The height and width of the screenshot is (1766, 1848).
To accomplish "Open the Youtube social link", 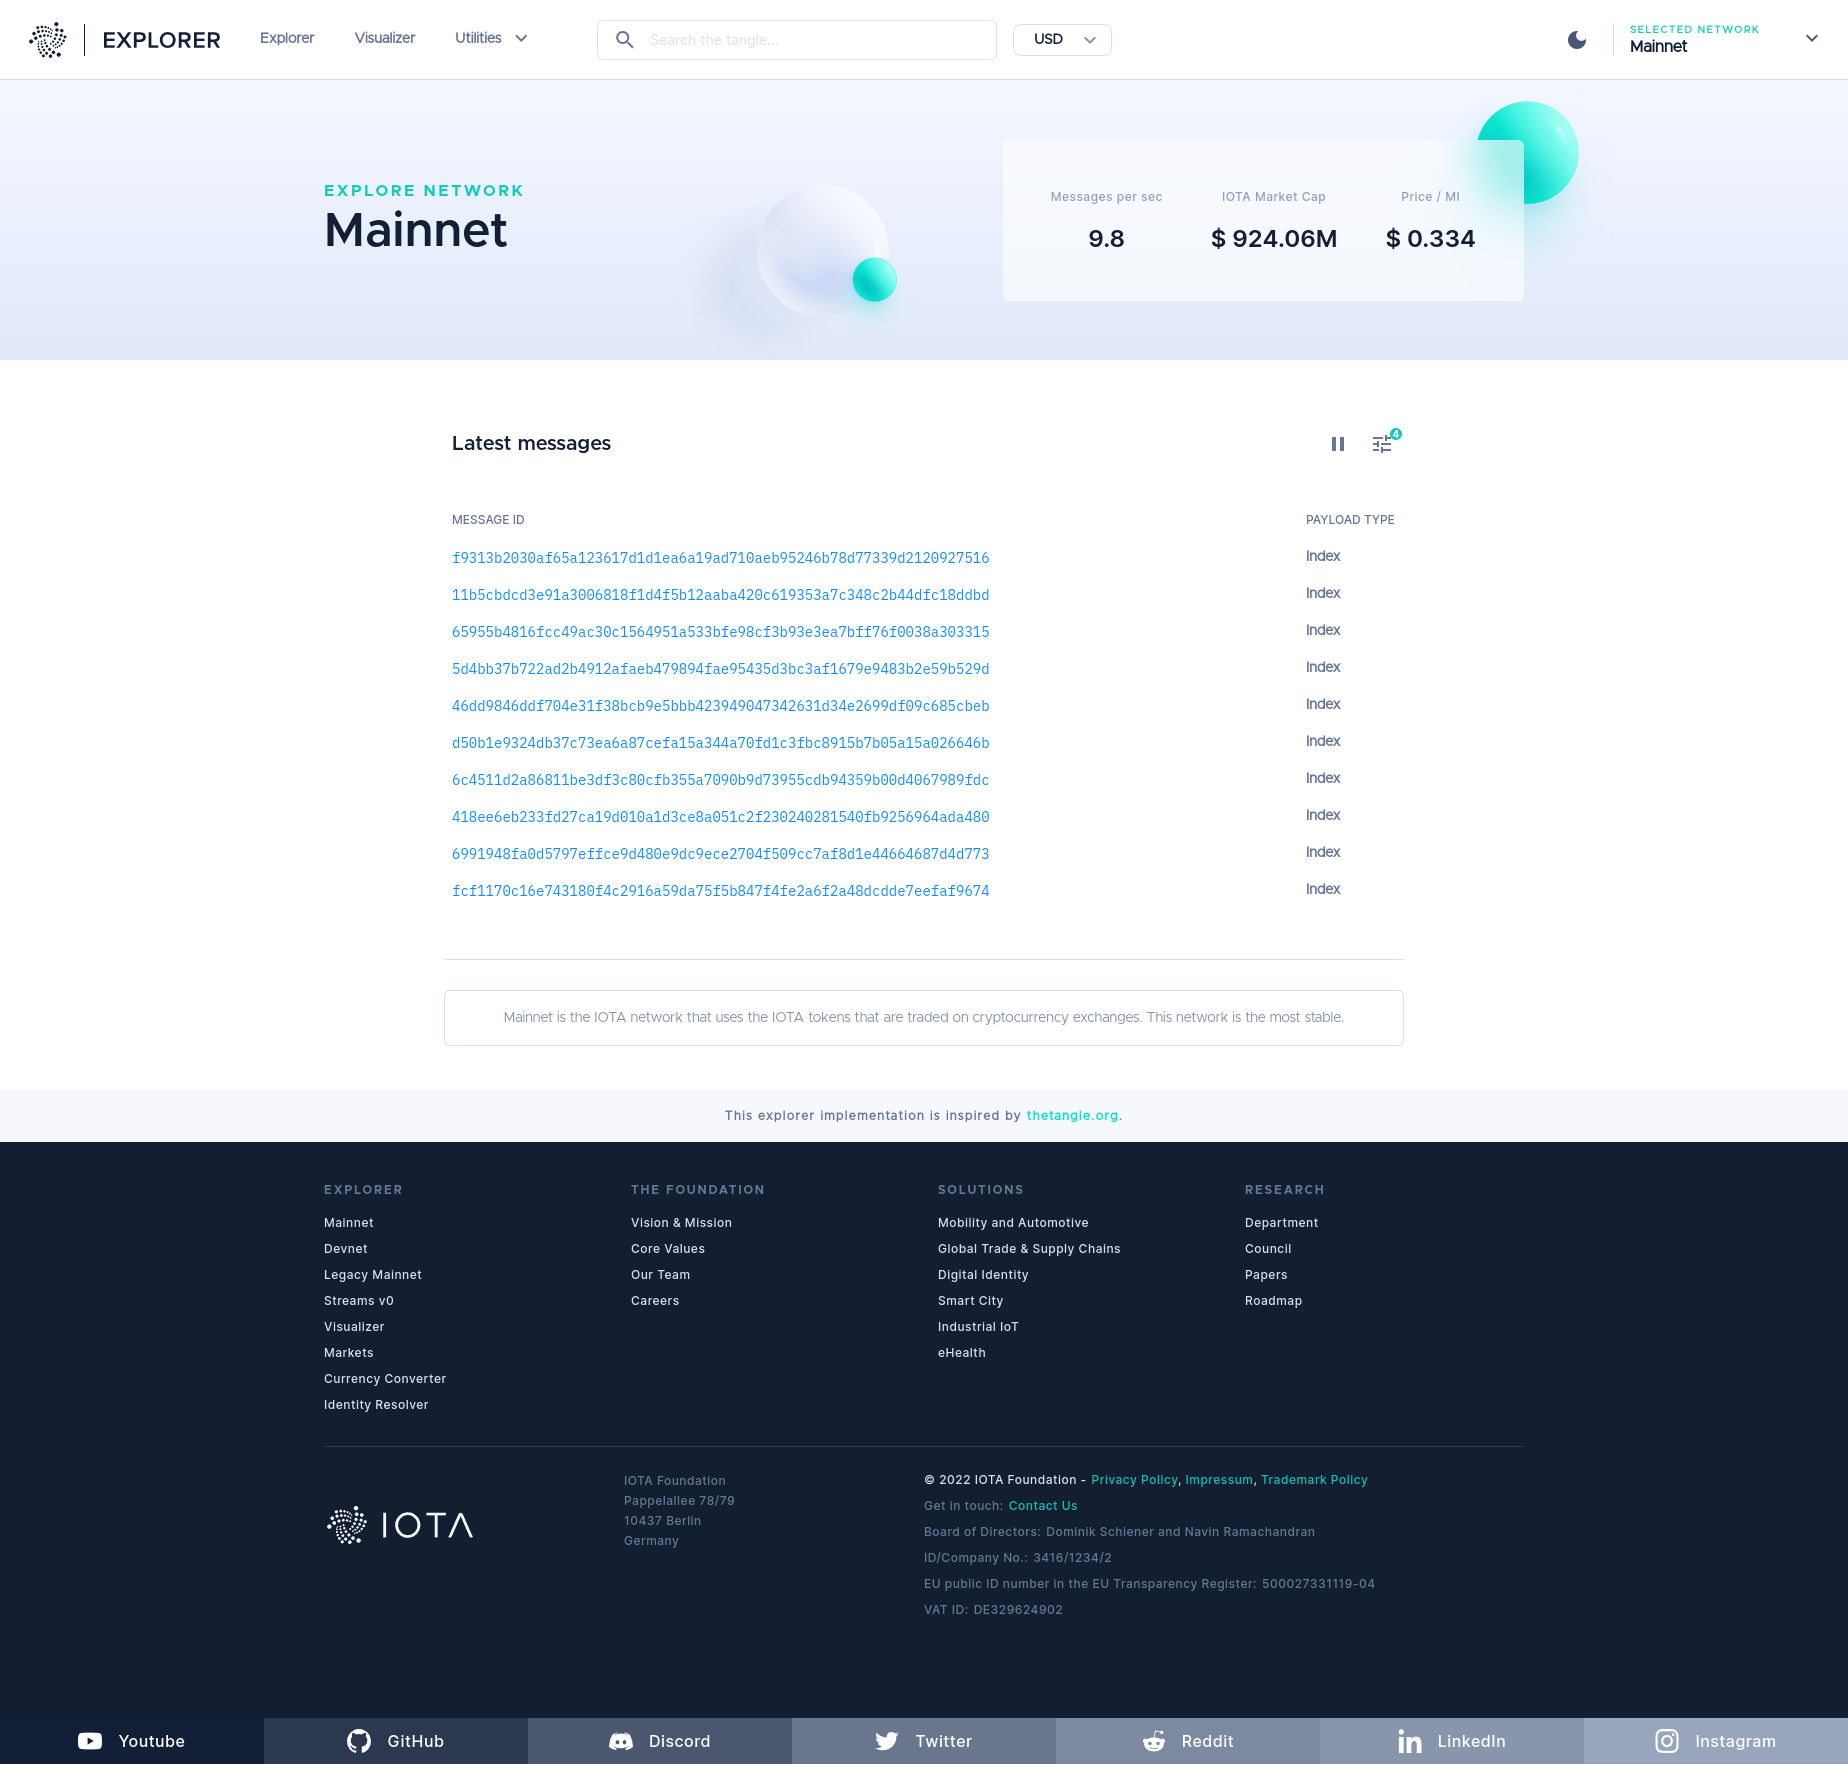I will (x=132, y=1741).
